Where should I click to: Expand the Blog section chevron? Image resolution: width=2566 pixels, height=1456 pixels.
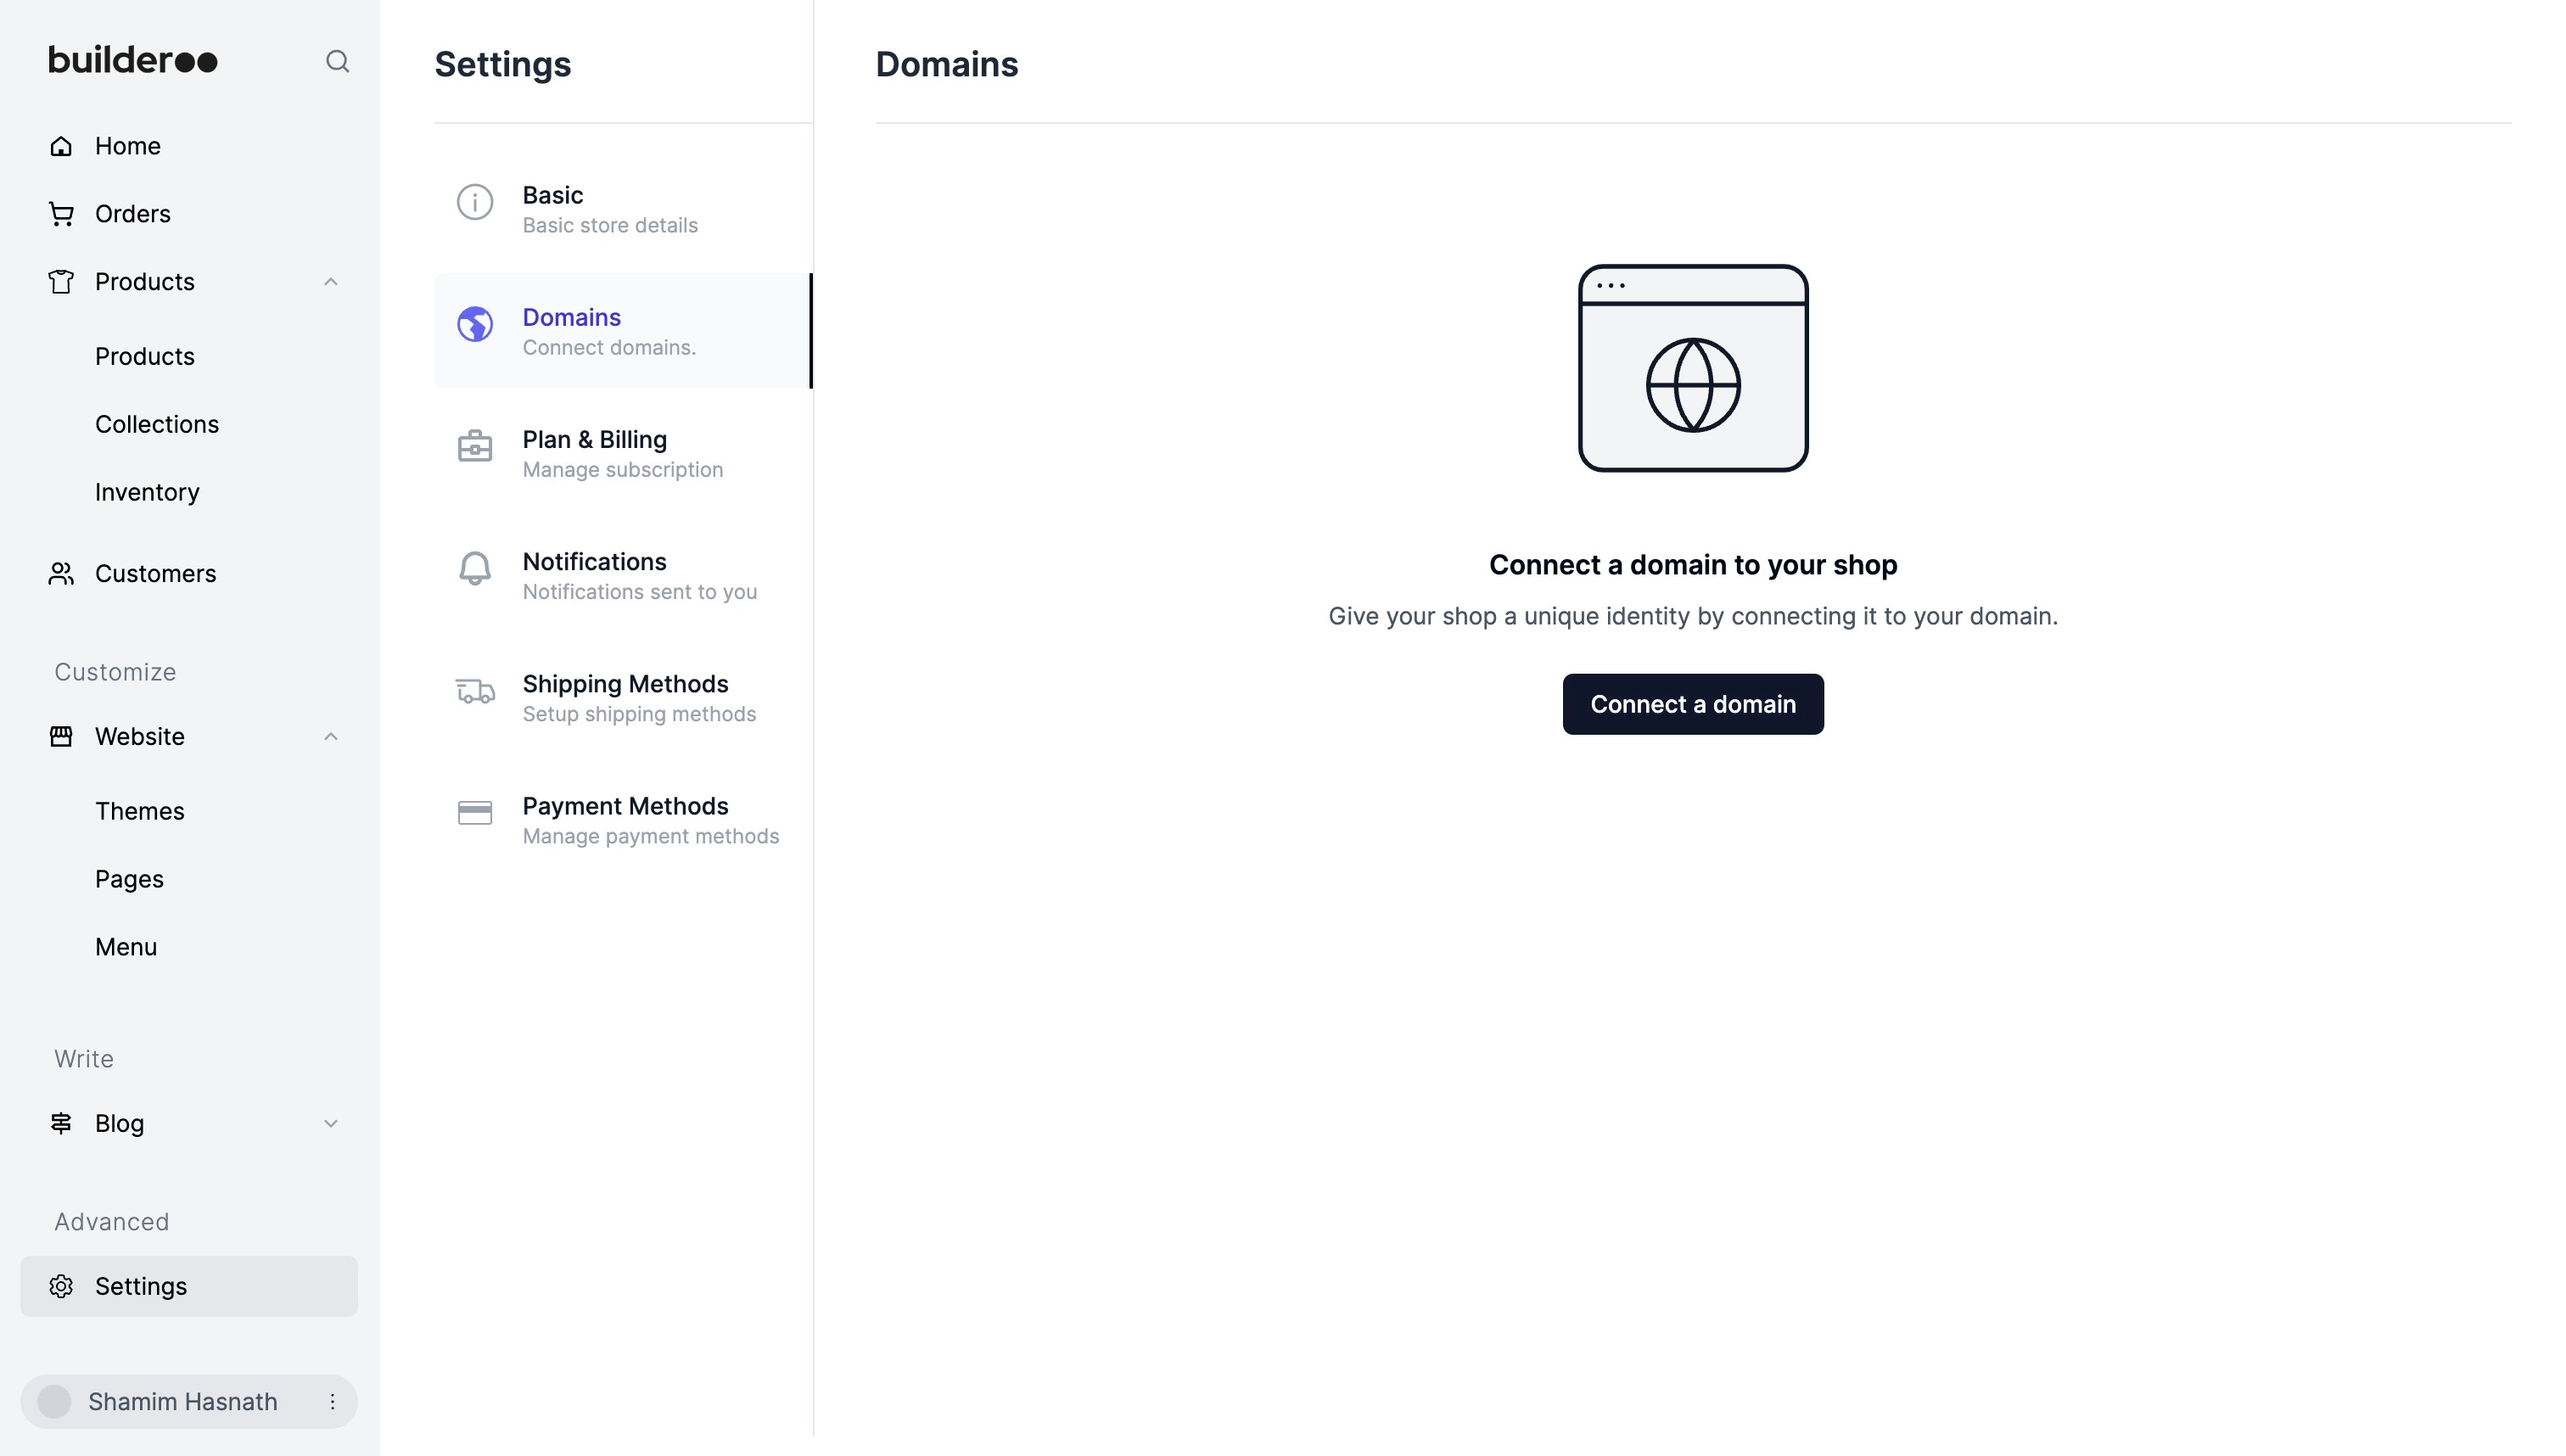331,1124
